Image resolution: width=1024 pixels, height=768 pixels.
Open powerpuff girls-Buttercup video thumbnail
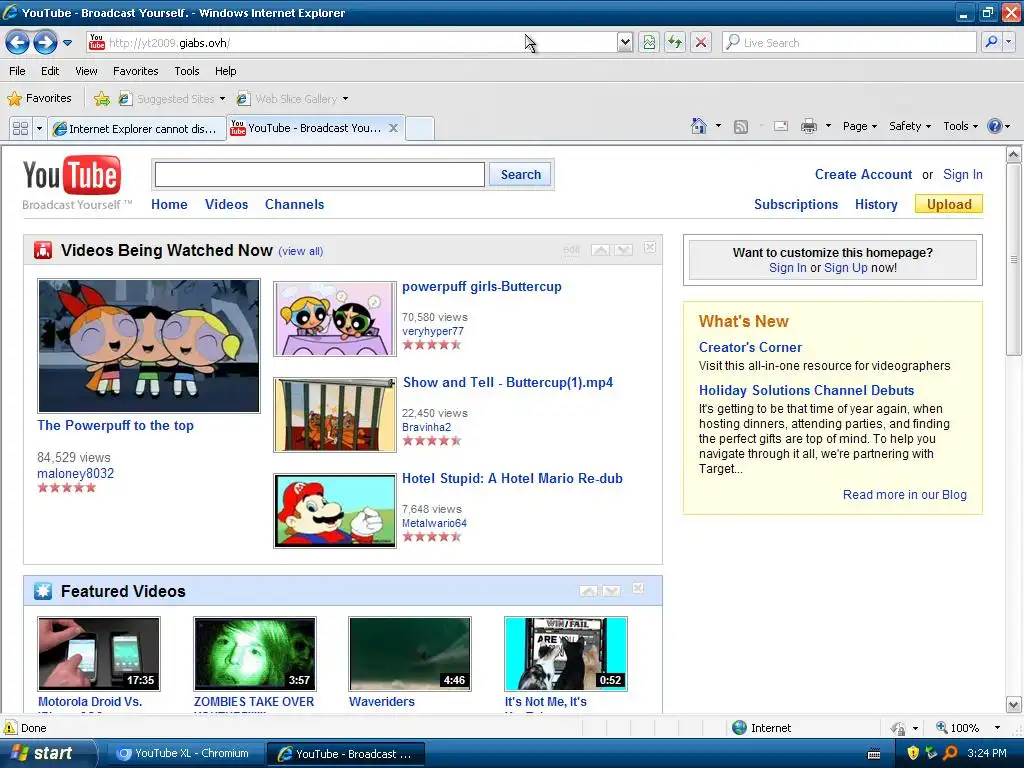(335, 319)
